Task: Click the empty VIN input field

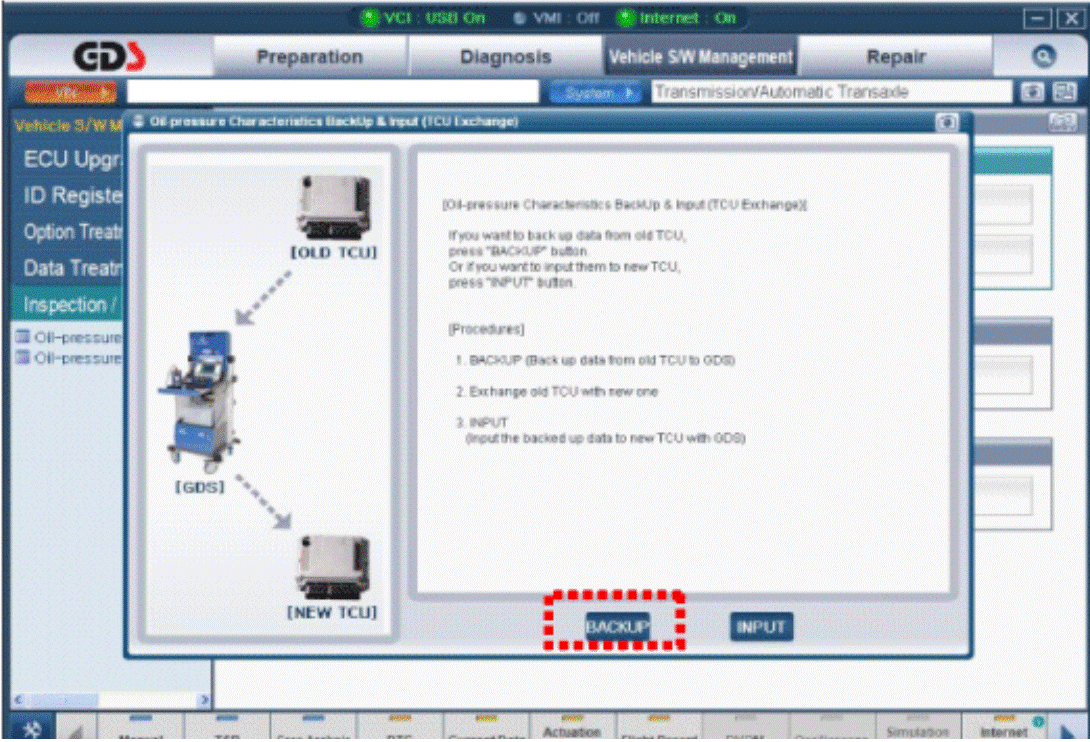Action: coord(332,92)
